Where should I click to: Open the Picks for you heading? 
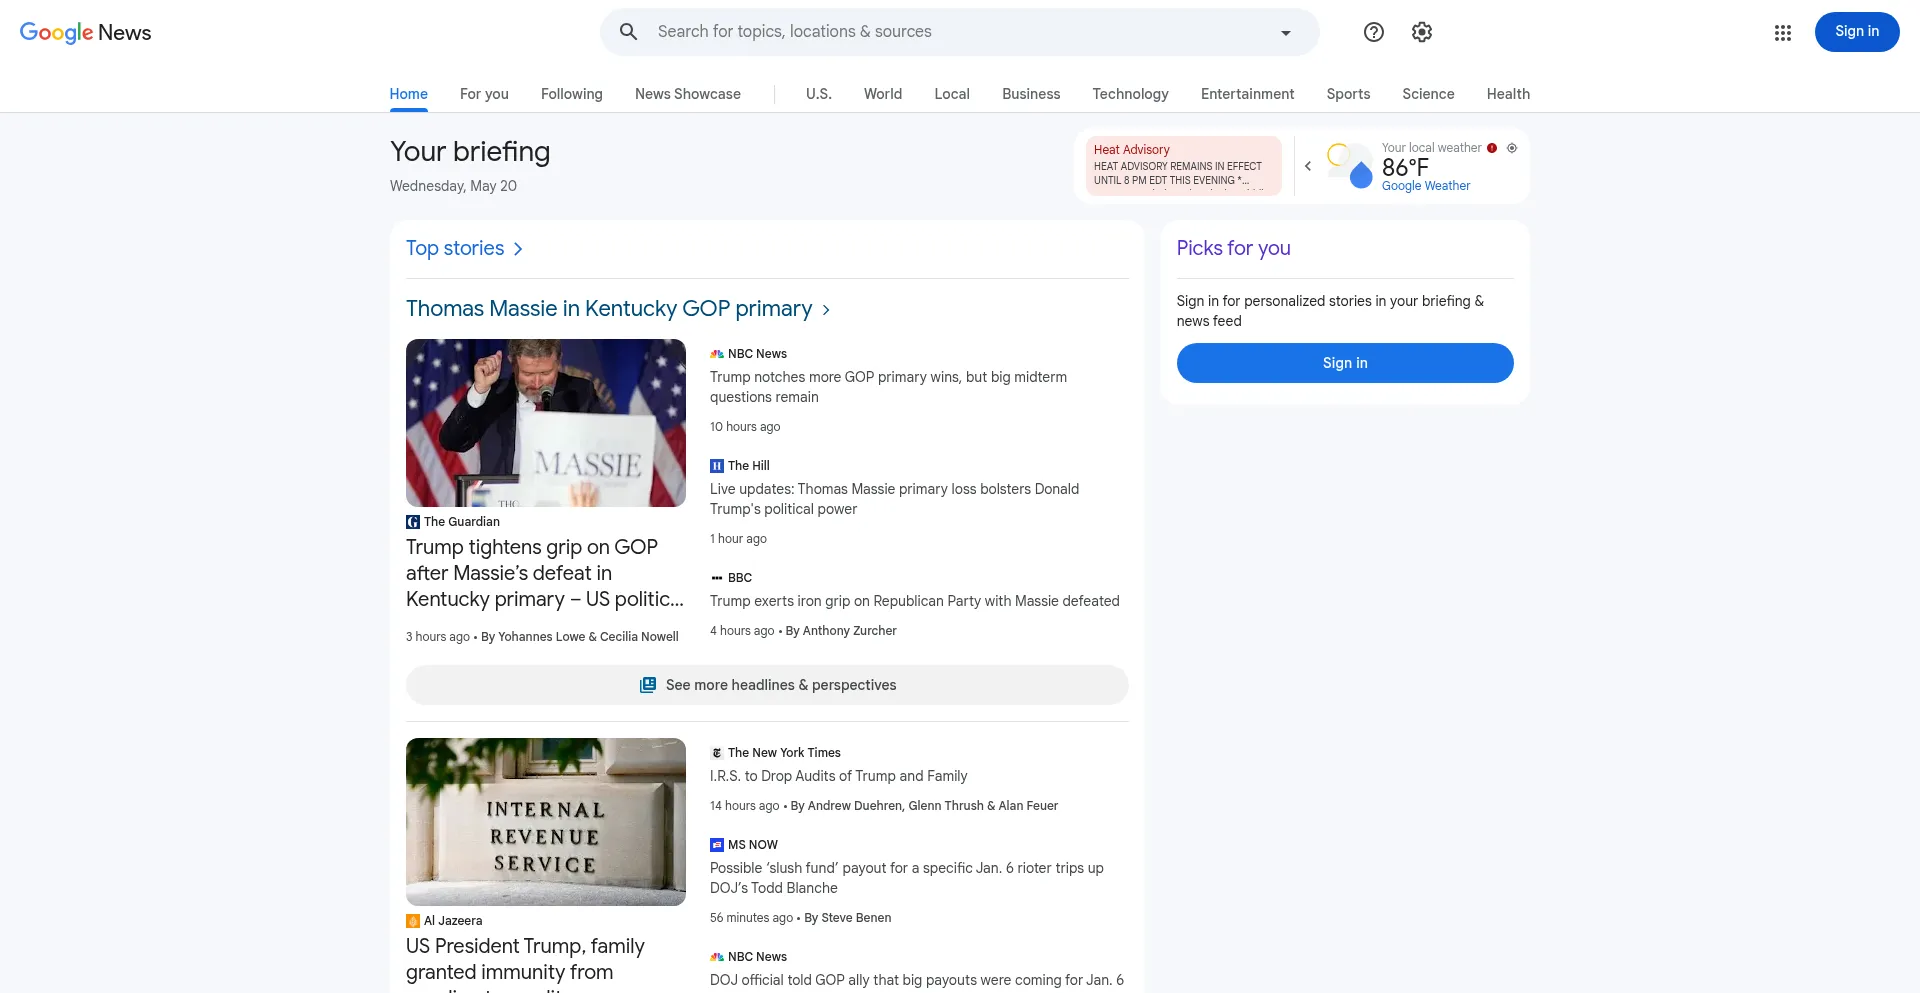1233,248
